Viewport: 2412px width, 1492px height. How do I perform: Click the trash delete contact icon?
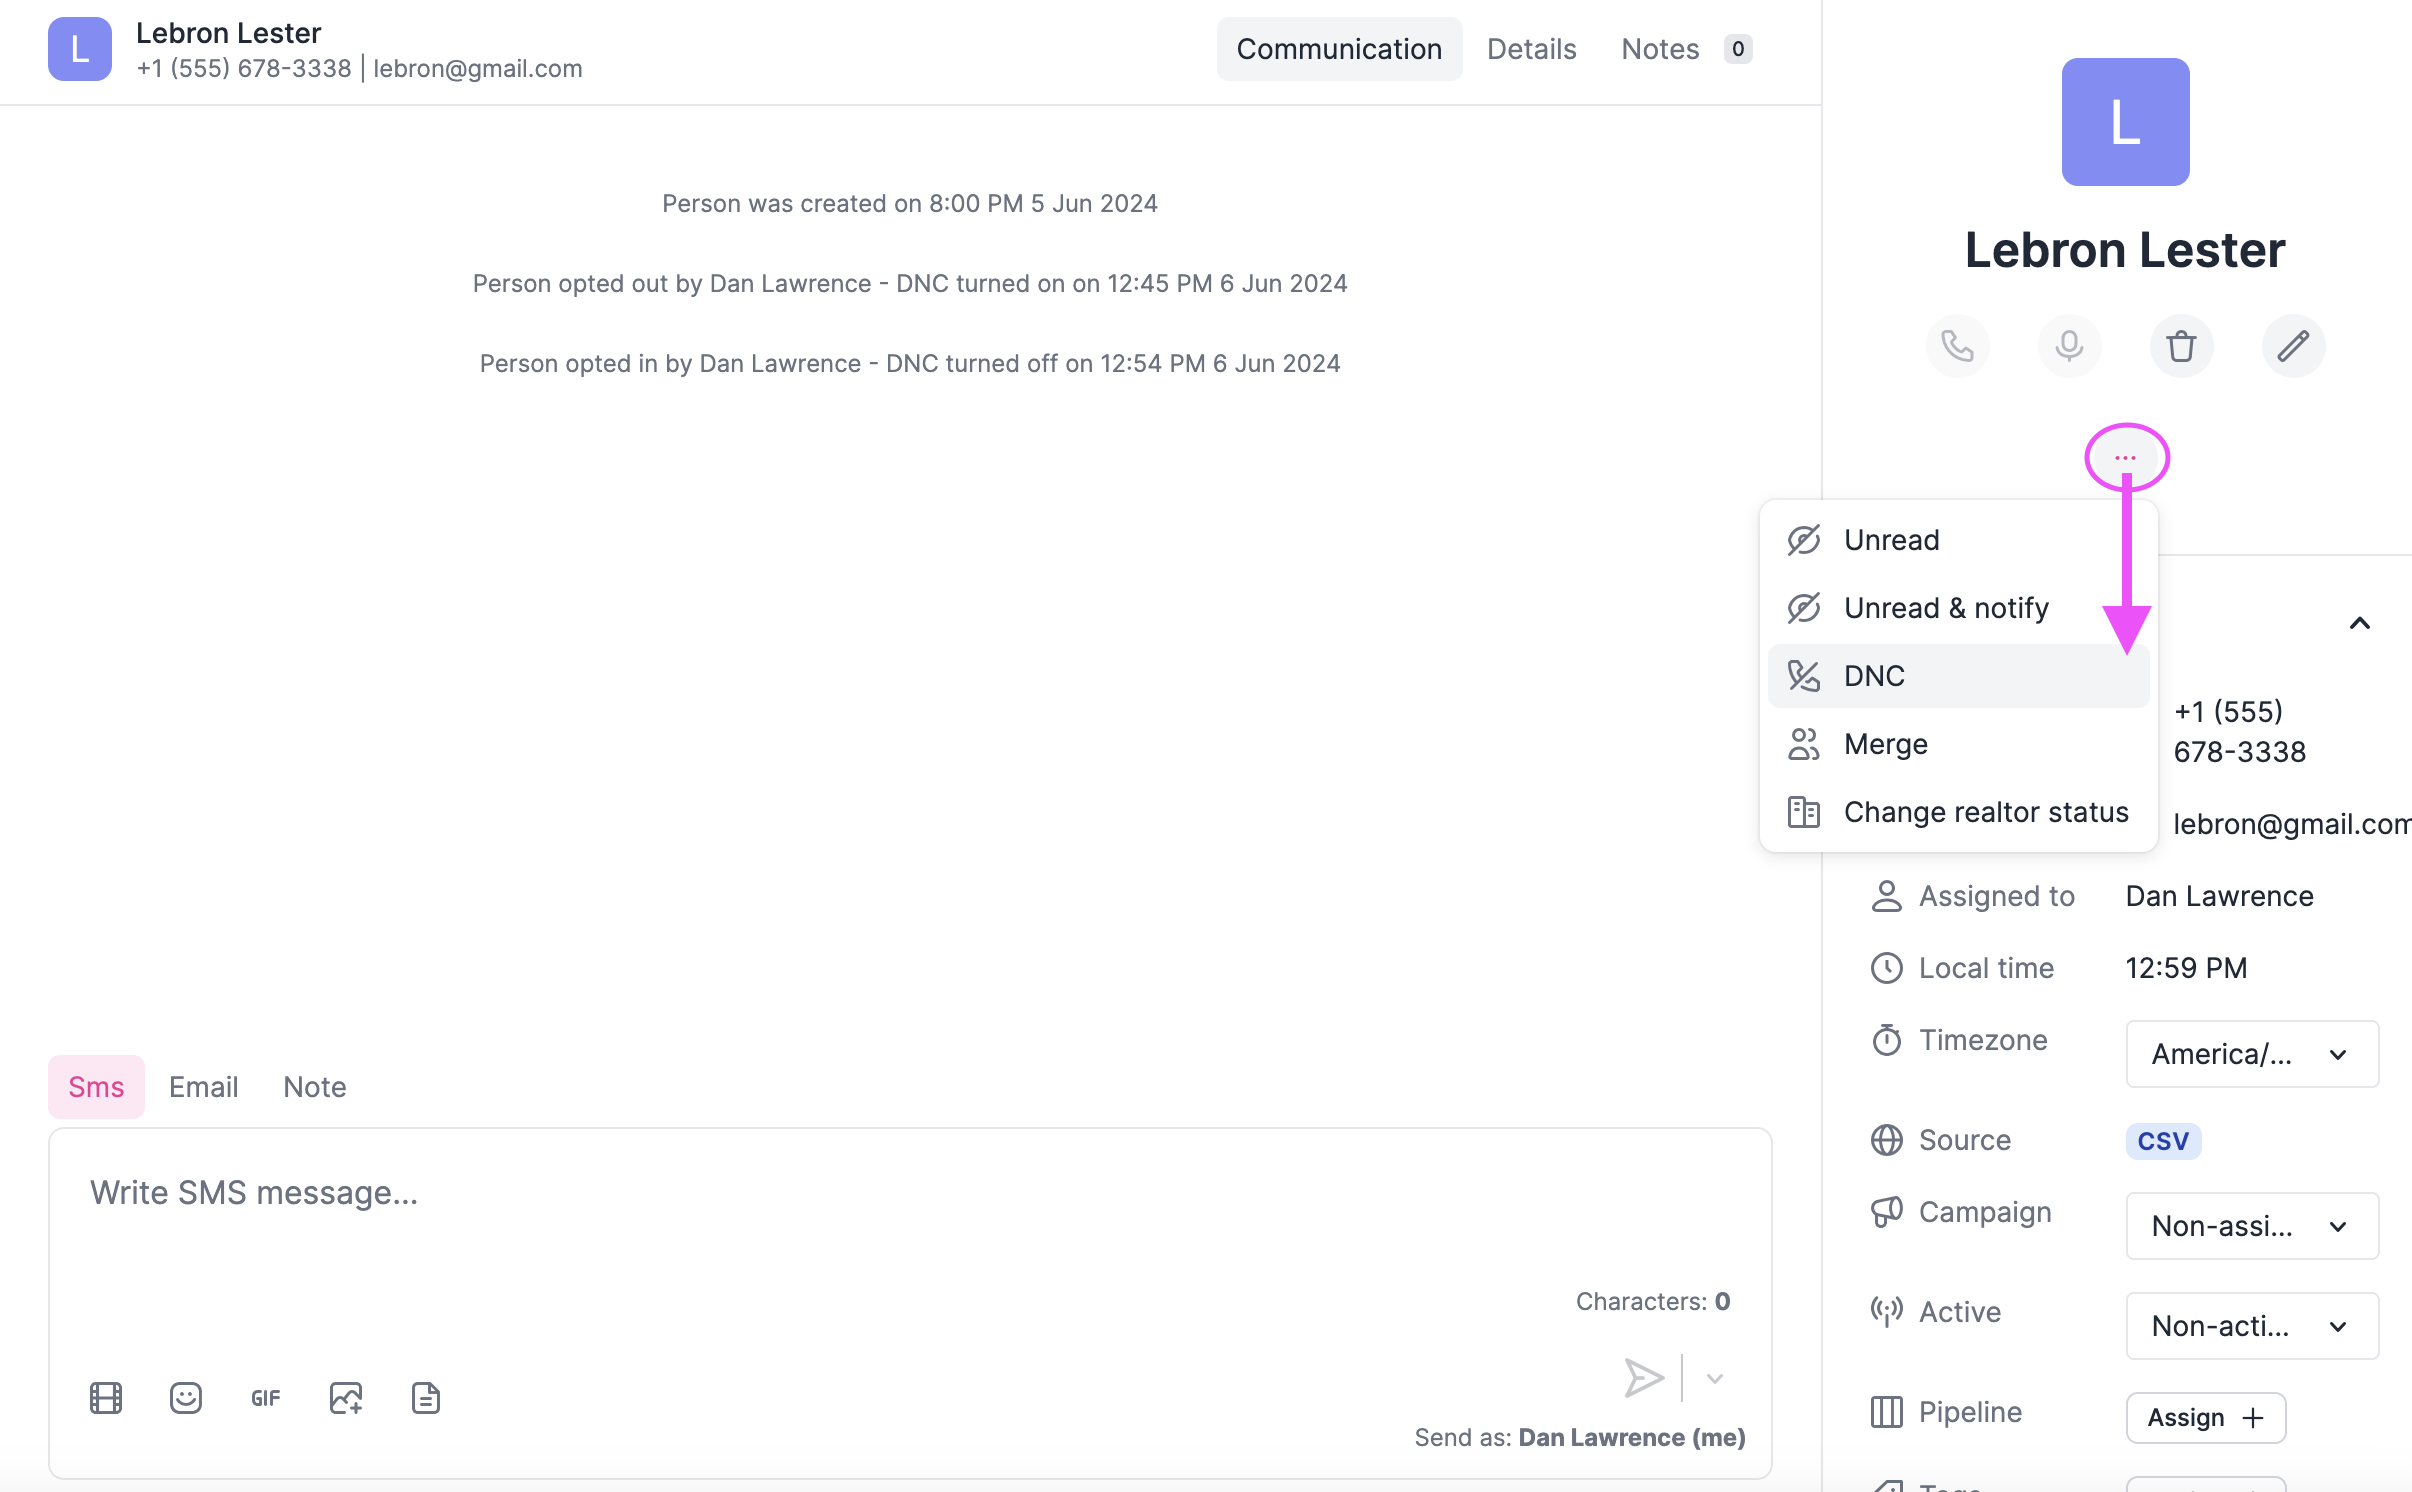pos(2181,346)
